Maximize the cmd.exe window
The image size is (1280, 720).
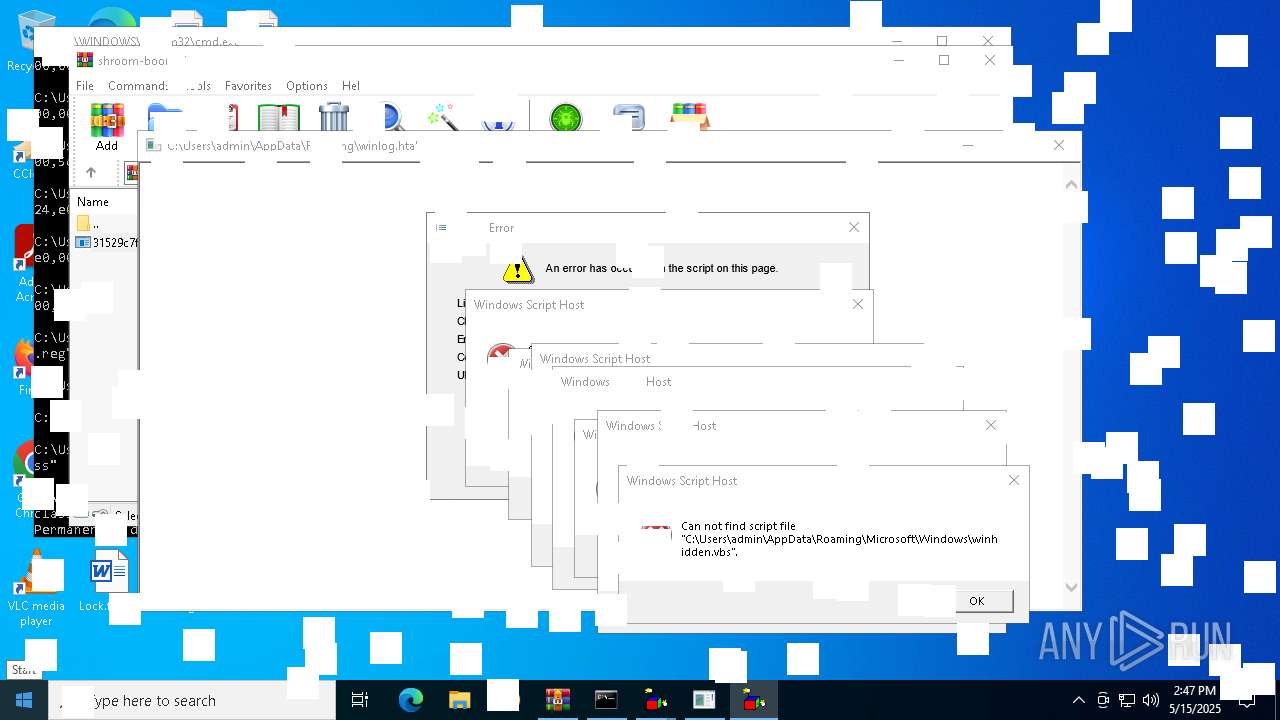pos(942,41)
